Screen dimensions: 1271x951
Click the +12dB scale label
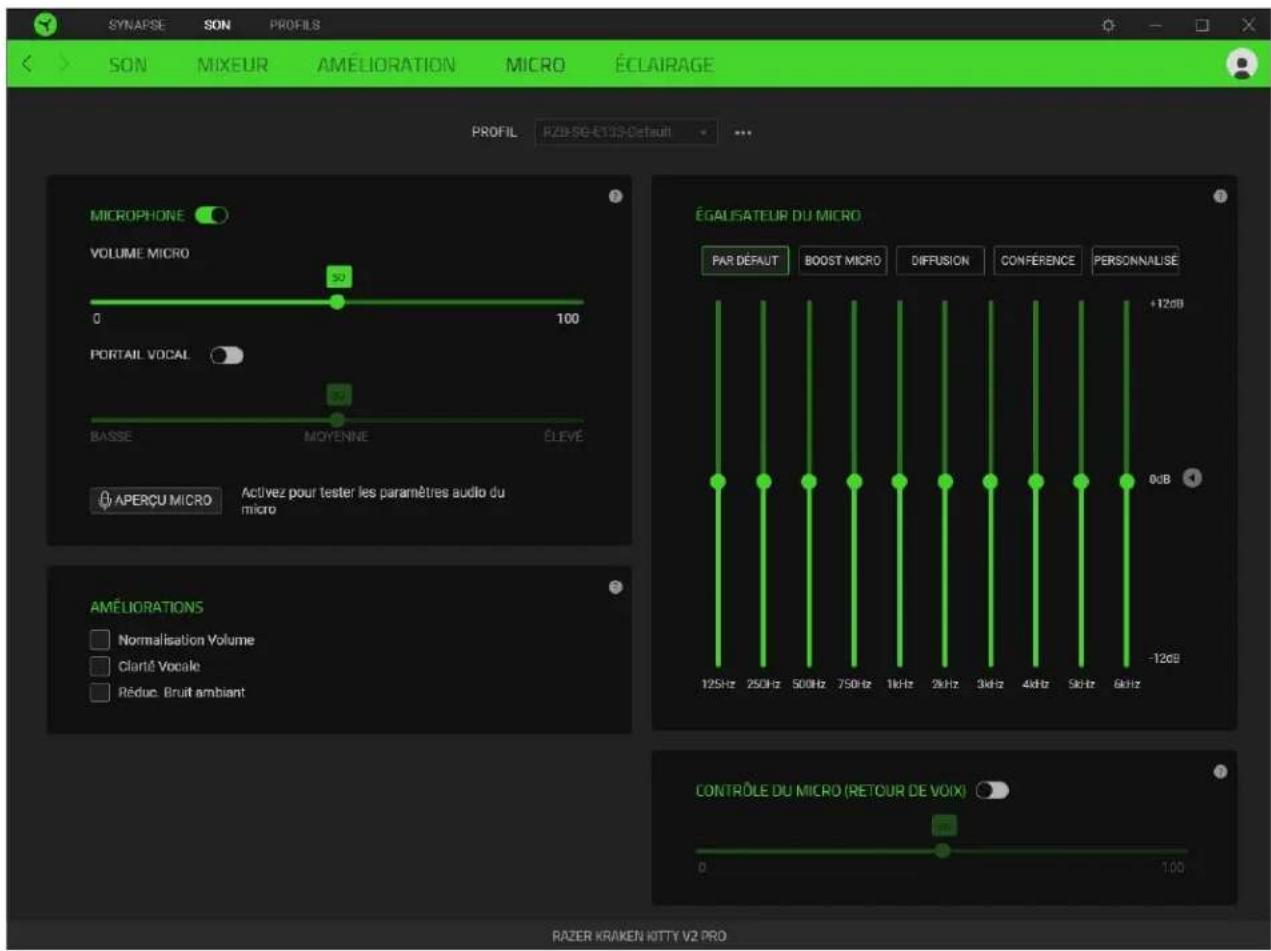tap(1166, 303)
